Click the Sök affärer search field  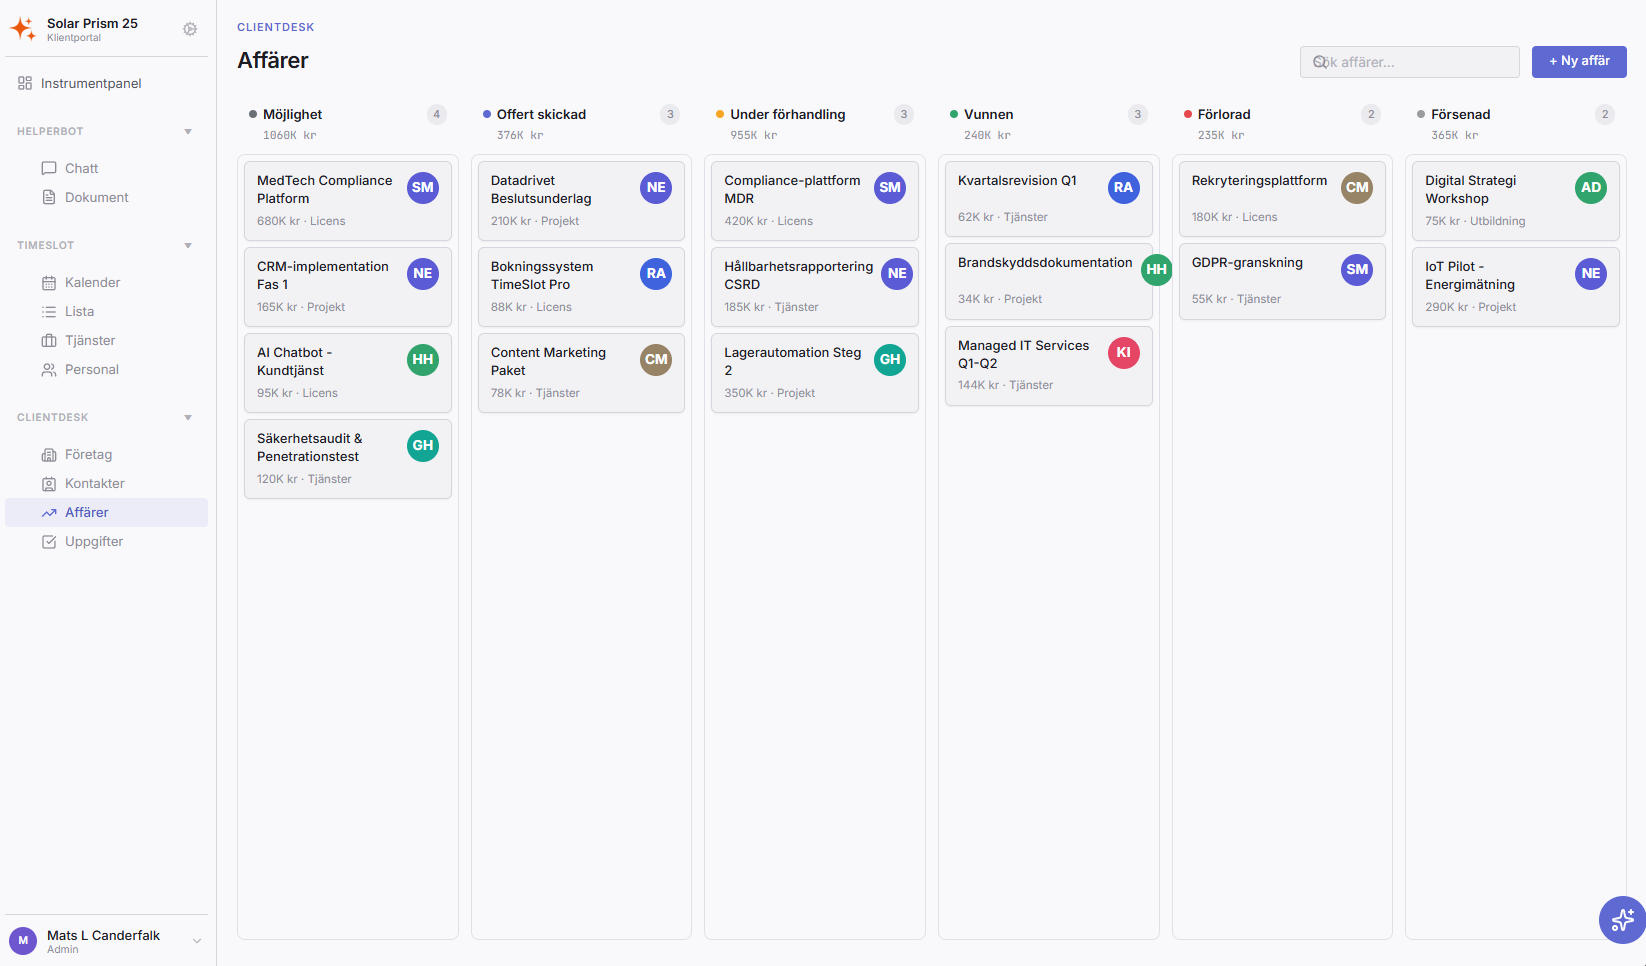[x=1409, y=61]
